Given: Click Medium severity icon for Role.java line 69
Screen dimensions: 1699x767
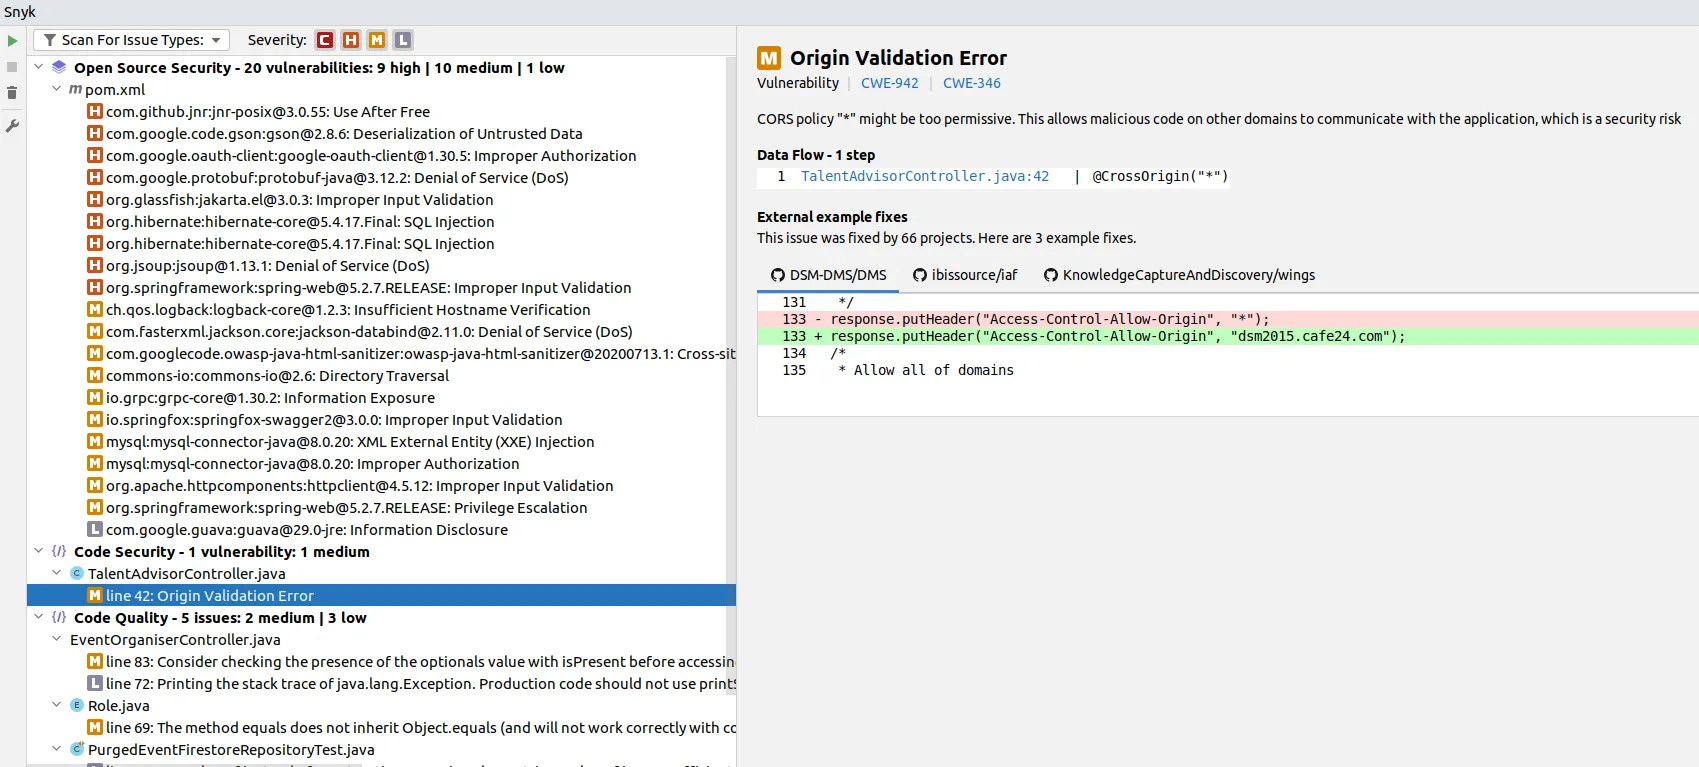Looking at the screenshot, I should pyautogui.click(x=95, y=727).
